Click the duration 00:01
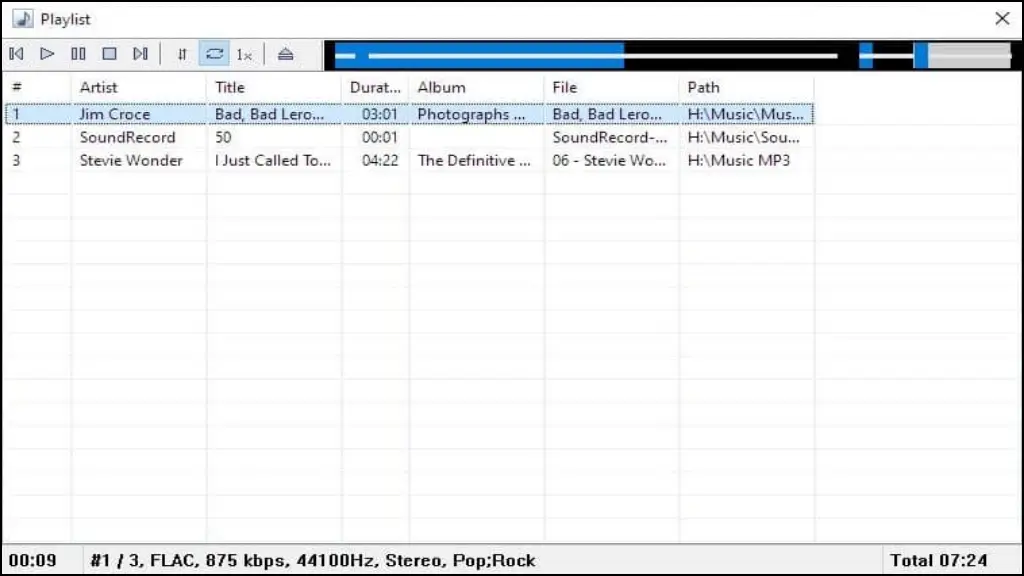The height and width of the screenshot is (576, 1024). [x=379, y=138]
